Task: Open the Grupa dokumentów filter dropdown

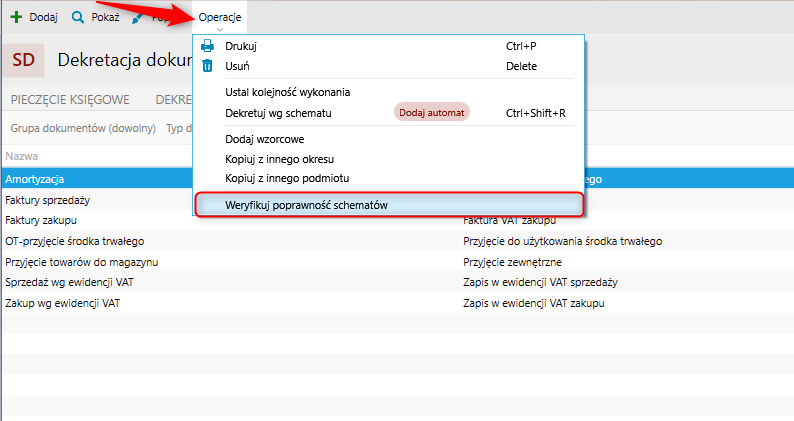Action: point(83,128)
